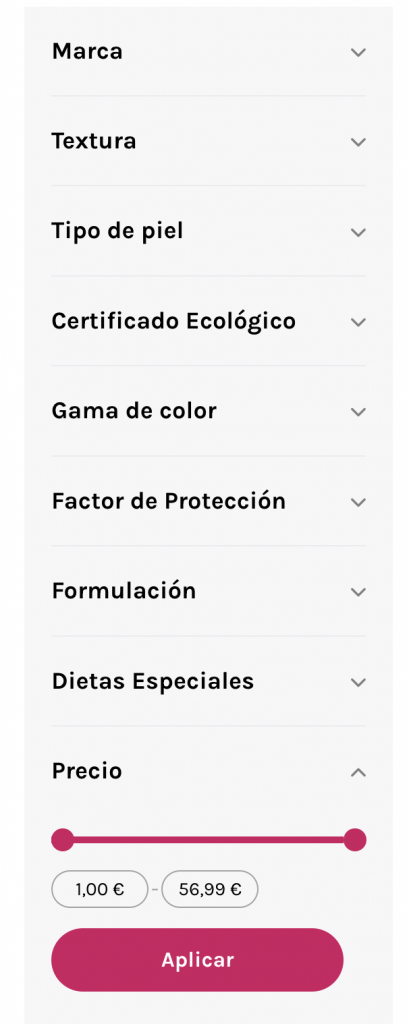The image size is (409, 1024).
Task: Expand Factor de Protección chevron
Action: (358, 502)
